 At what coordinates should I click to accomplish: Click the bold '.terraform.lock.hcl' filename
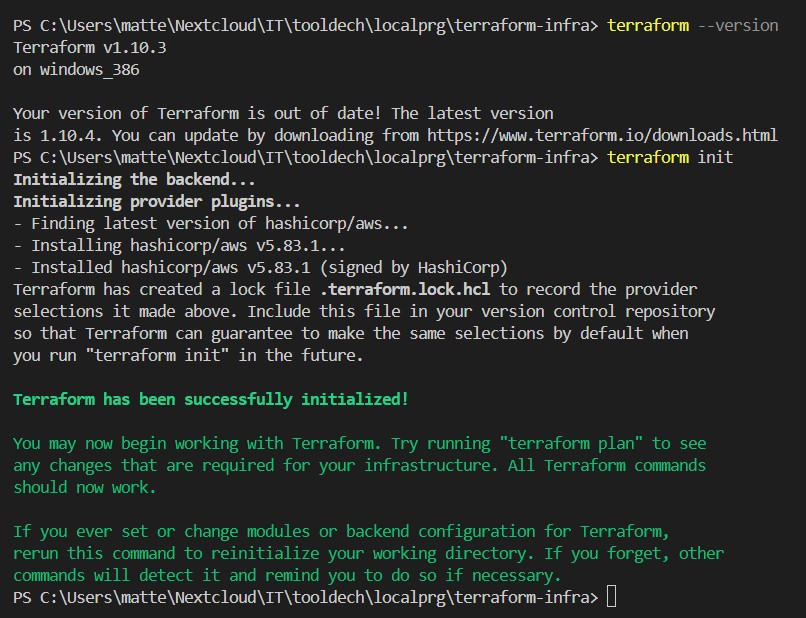click(x=405, y=289)
